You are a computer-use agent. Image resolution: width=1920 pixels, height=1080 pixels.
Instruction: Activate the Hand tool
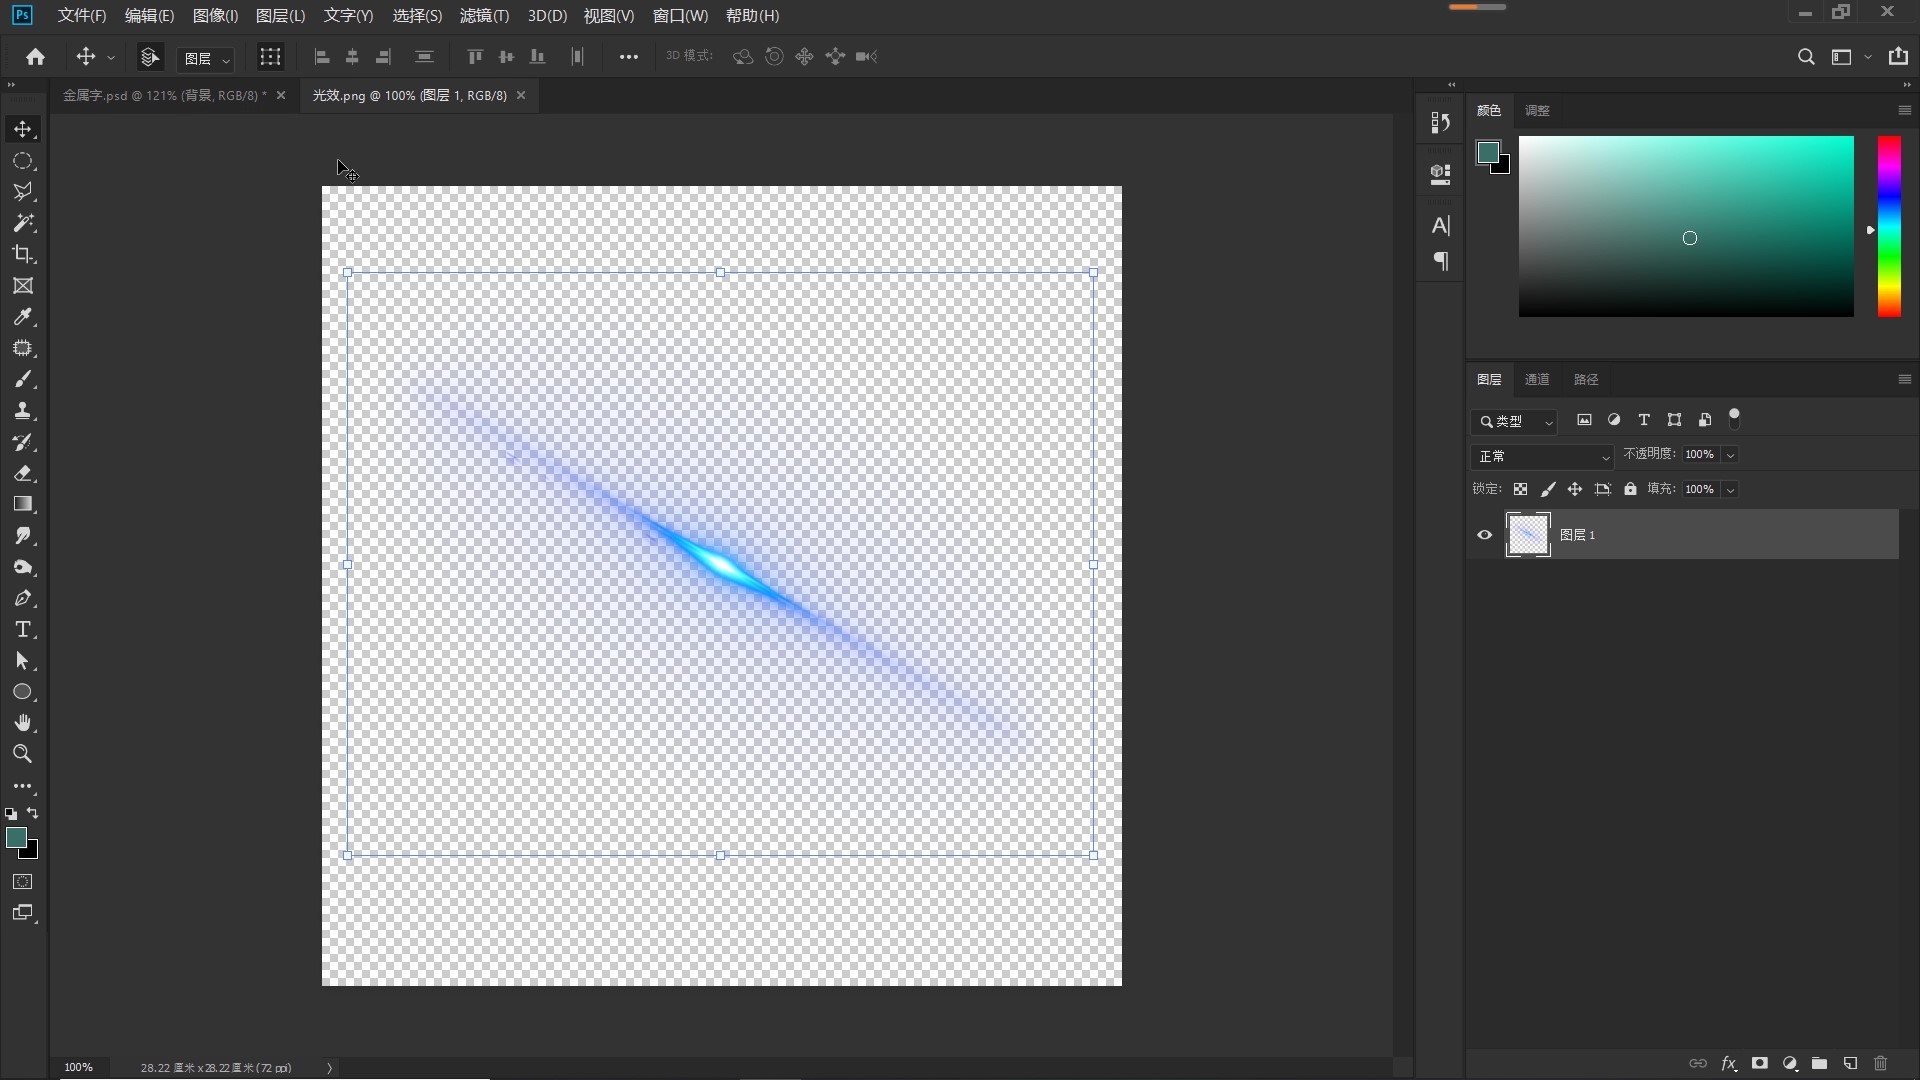(23, 723)
